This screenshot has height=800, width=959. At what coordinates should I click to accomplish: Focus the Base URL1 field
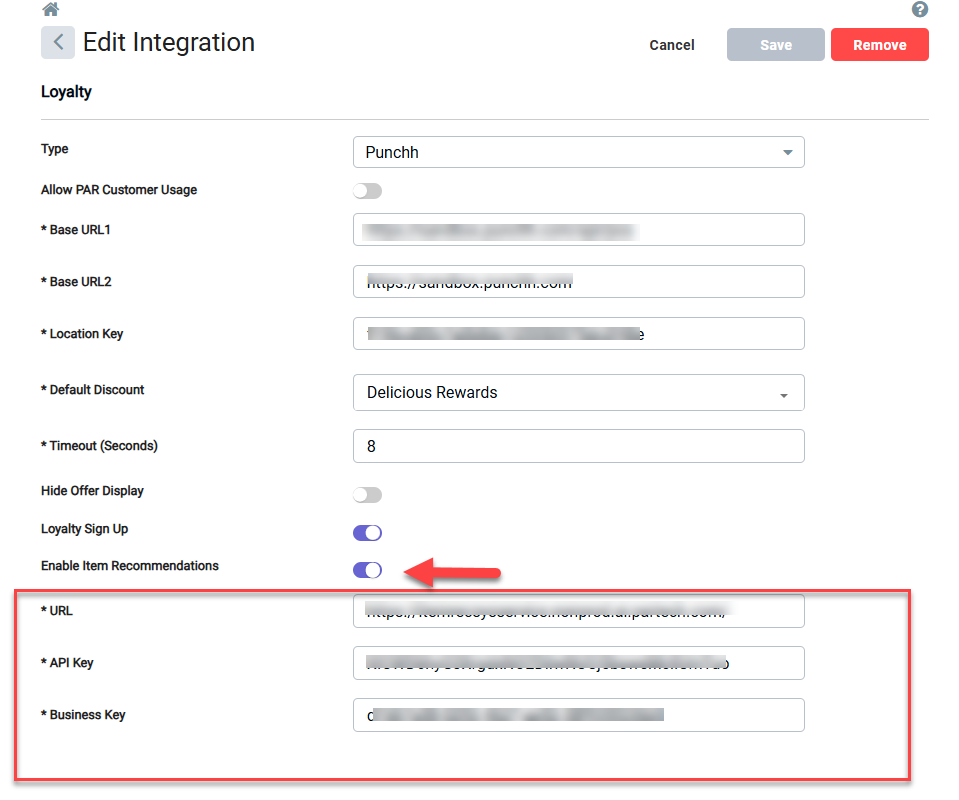579,229
